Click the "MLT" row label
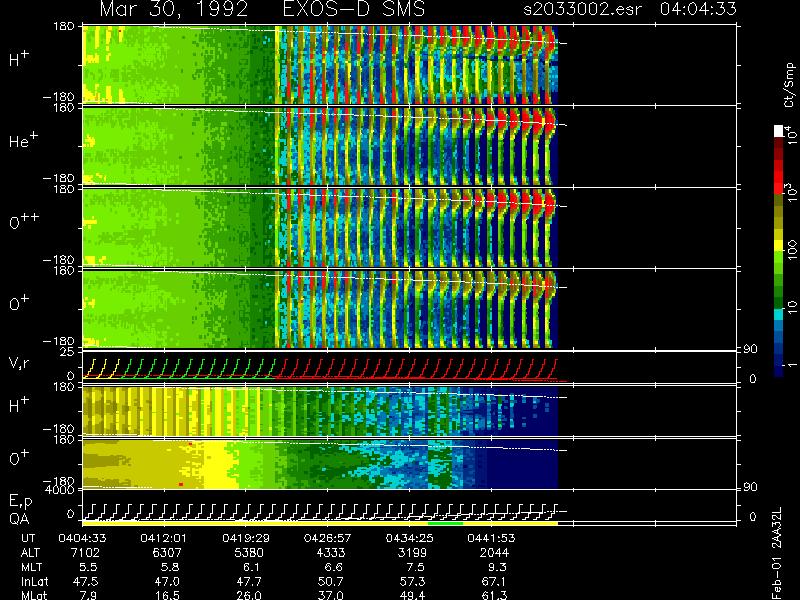This screenshot has width=800, height=600. pos(31,567)
